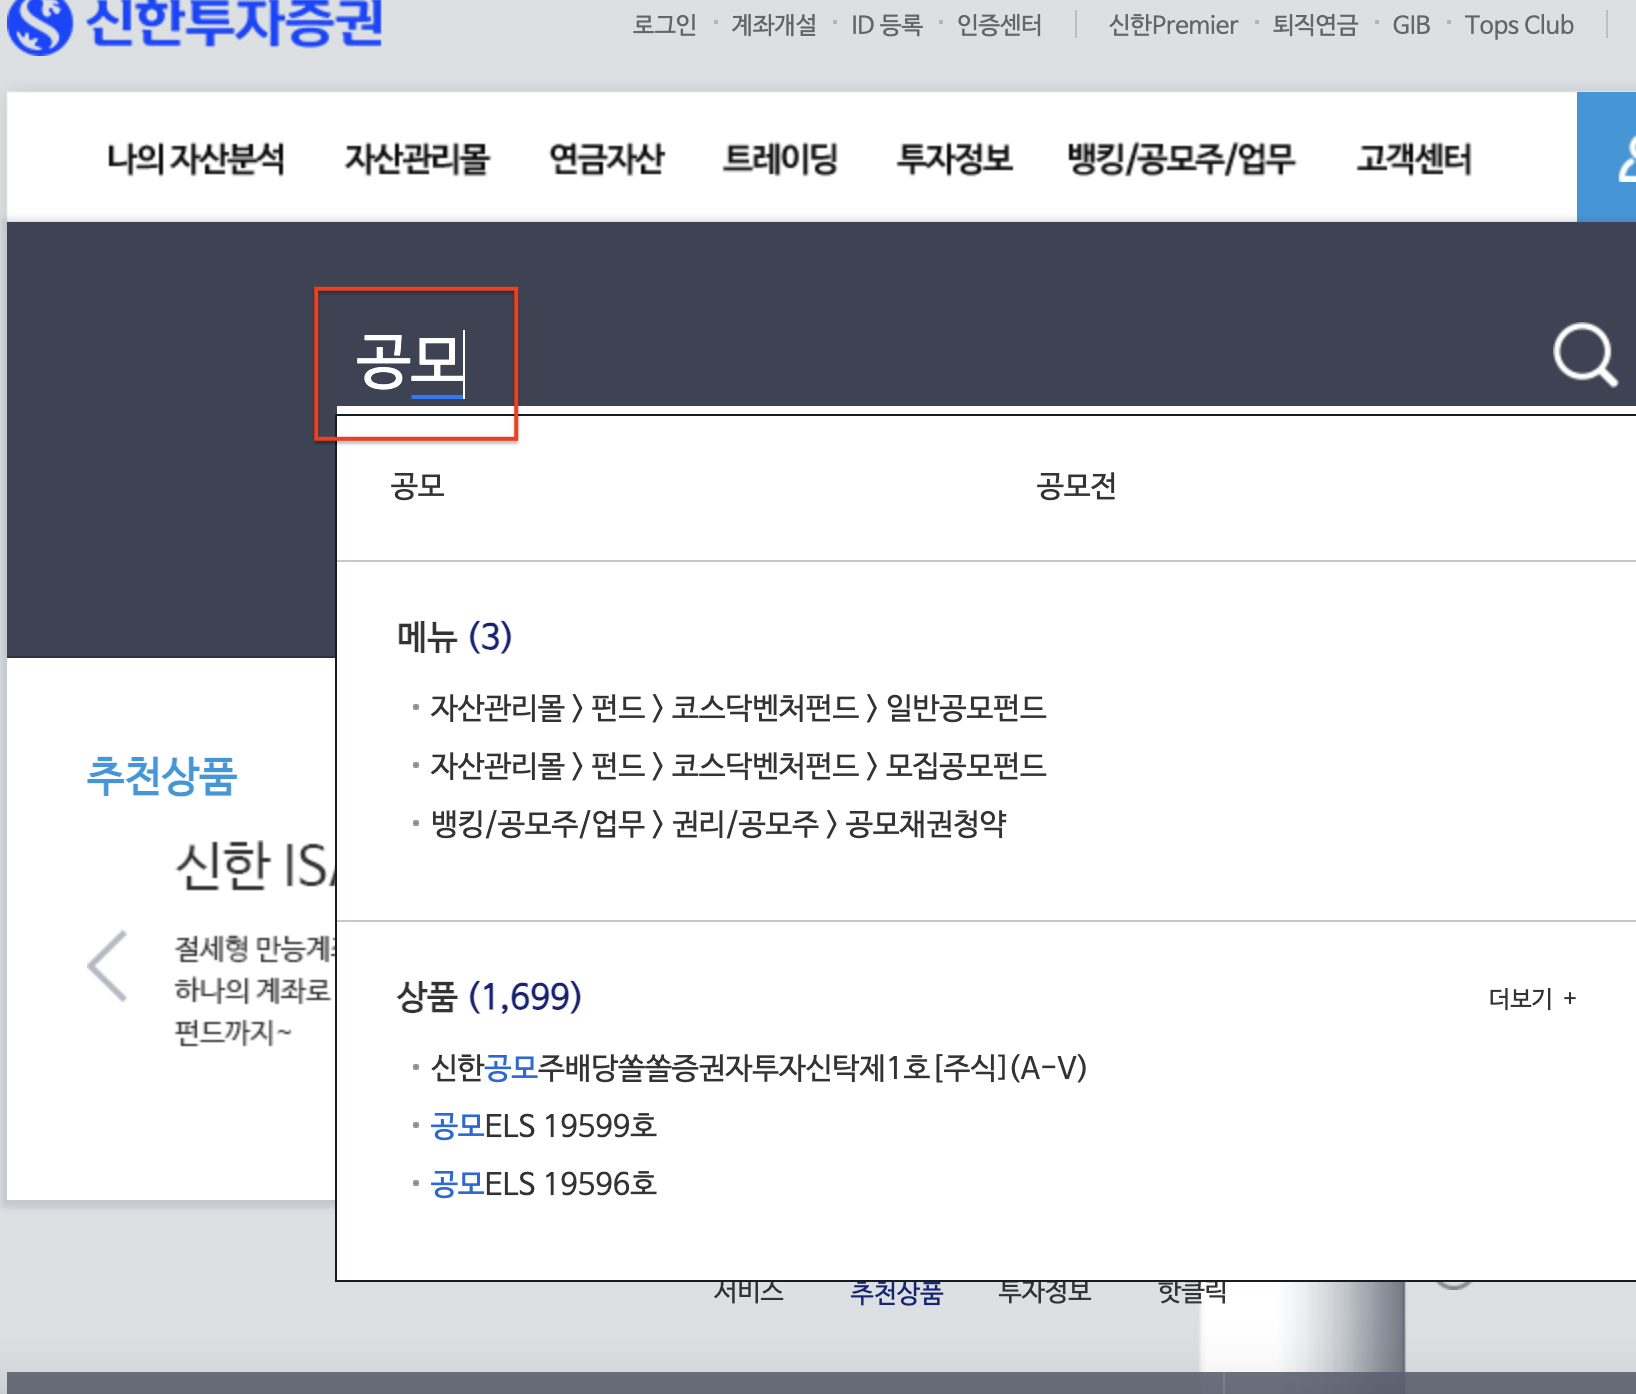Click the ID 등록 link
The width and height of the screenshot is (1636, 1394).
pyautogui.click(x=887, y=25)
